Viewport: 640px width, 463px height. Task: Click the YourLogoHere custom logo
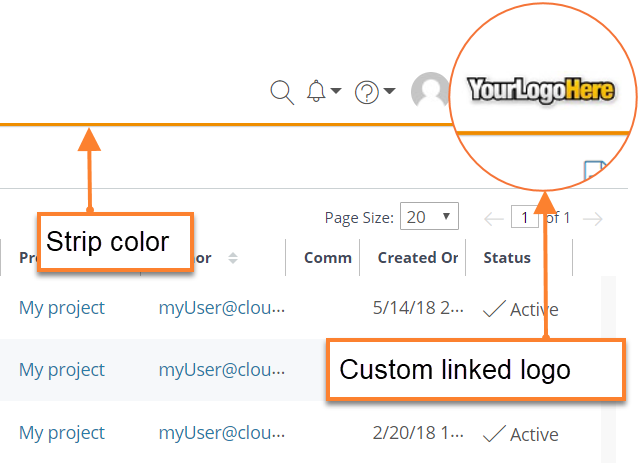541,90
